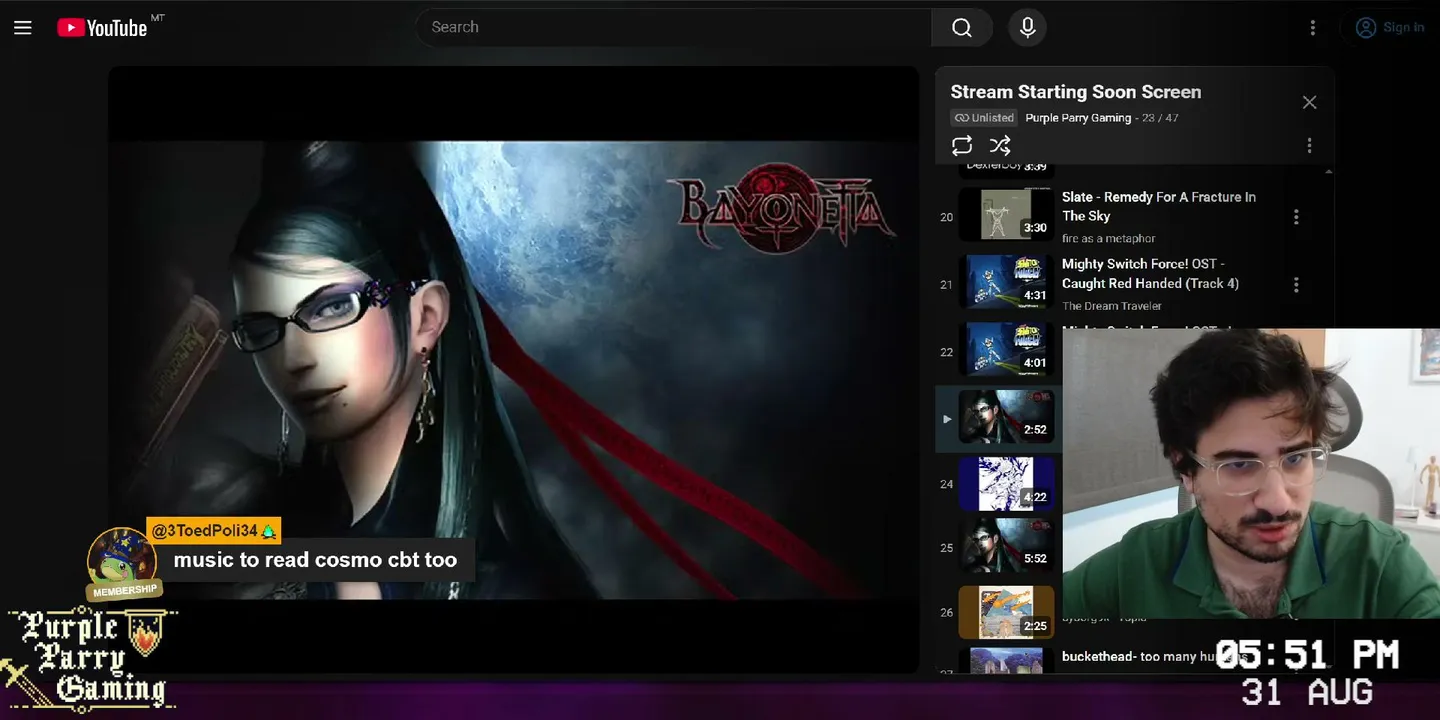Open the YouTube guide hamburger menu
This screenshot has width=1440, height=720.
click(23, 28)
